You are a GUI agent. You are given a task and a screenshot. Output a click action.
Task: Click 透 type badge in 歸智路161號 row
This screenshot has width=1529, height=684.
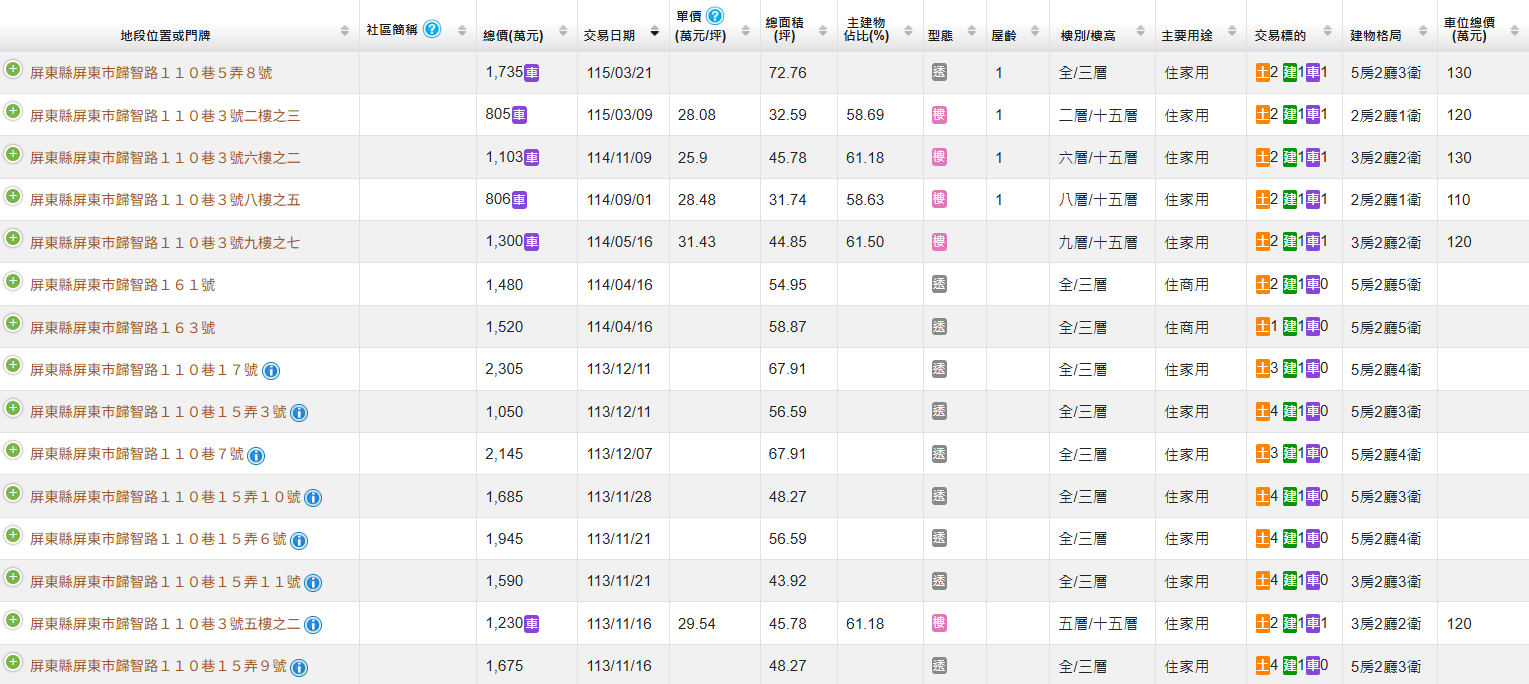[x=939, y=284]
